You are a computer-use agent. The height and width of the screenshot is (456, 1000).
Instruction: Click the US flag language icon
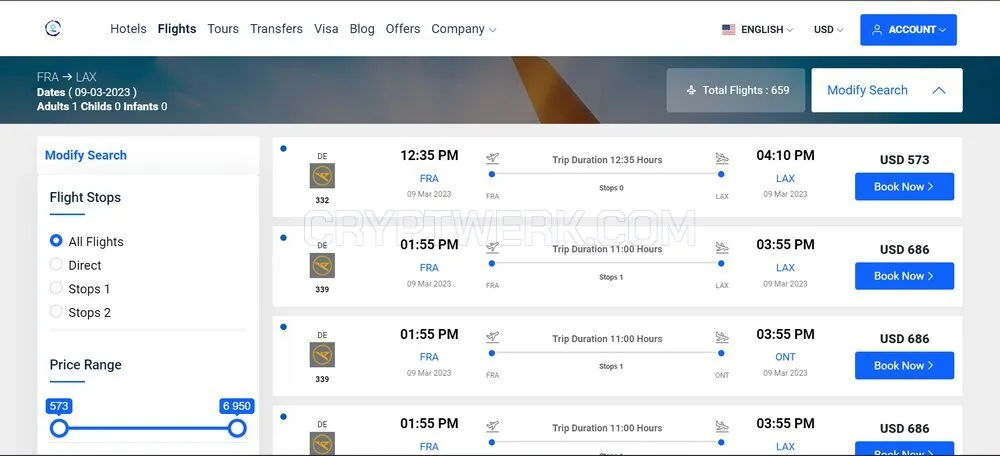[728, 29]
